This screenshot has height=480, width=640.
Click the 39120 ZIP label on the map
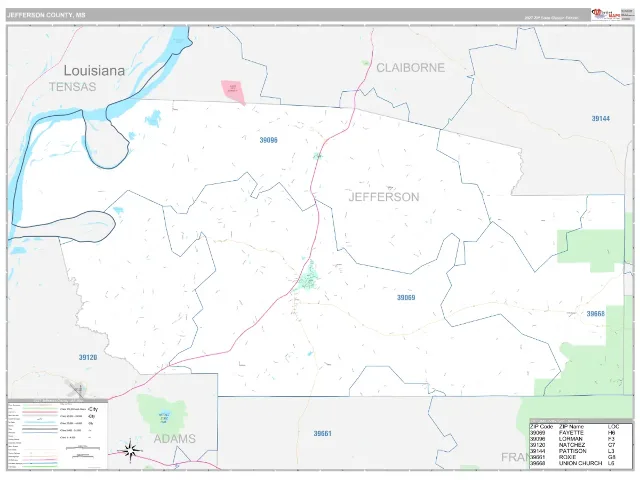coord(88,357)
